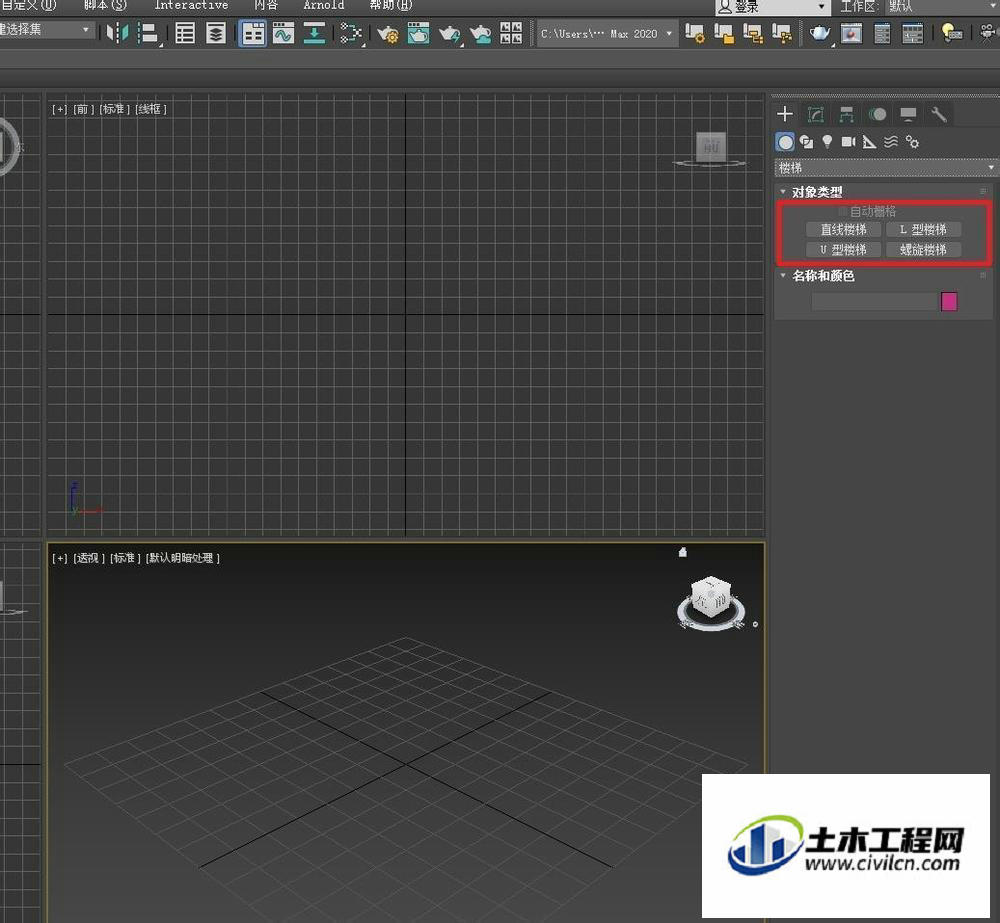
Task: Open Render Setup teapot-with-gear icon
Action: (387, 33)
